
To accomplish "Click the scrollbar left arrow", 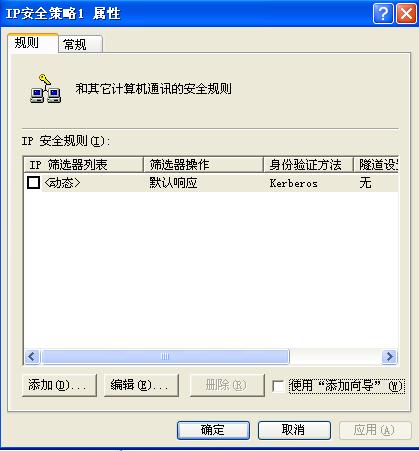I will [x=32, y=357].
